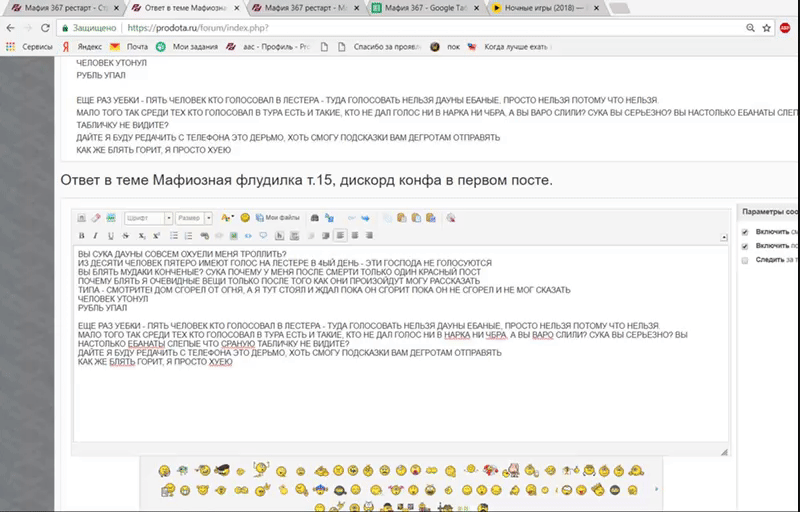Viewport: 800px width, 512px height.
Task: Insert a hyperlink with link icon
Action: coord(205,236)
